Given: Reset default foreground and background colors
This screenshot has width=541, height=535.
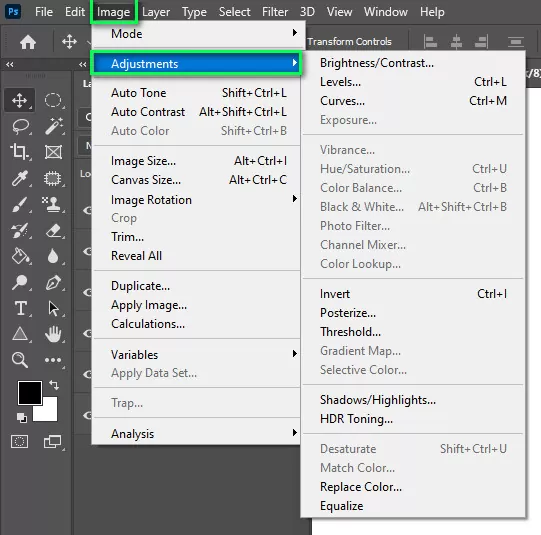Looking at the screenshot, I should click(x=21, y=418).
